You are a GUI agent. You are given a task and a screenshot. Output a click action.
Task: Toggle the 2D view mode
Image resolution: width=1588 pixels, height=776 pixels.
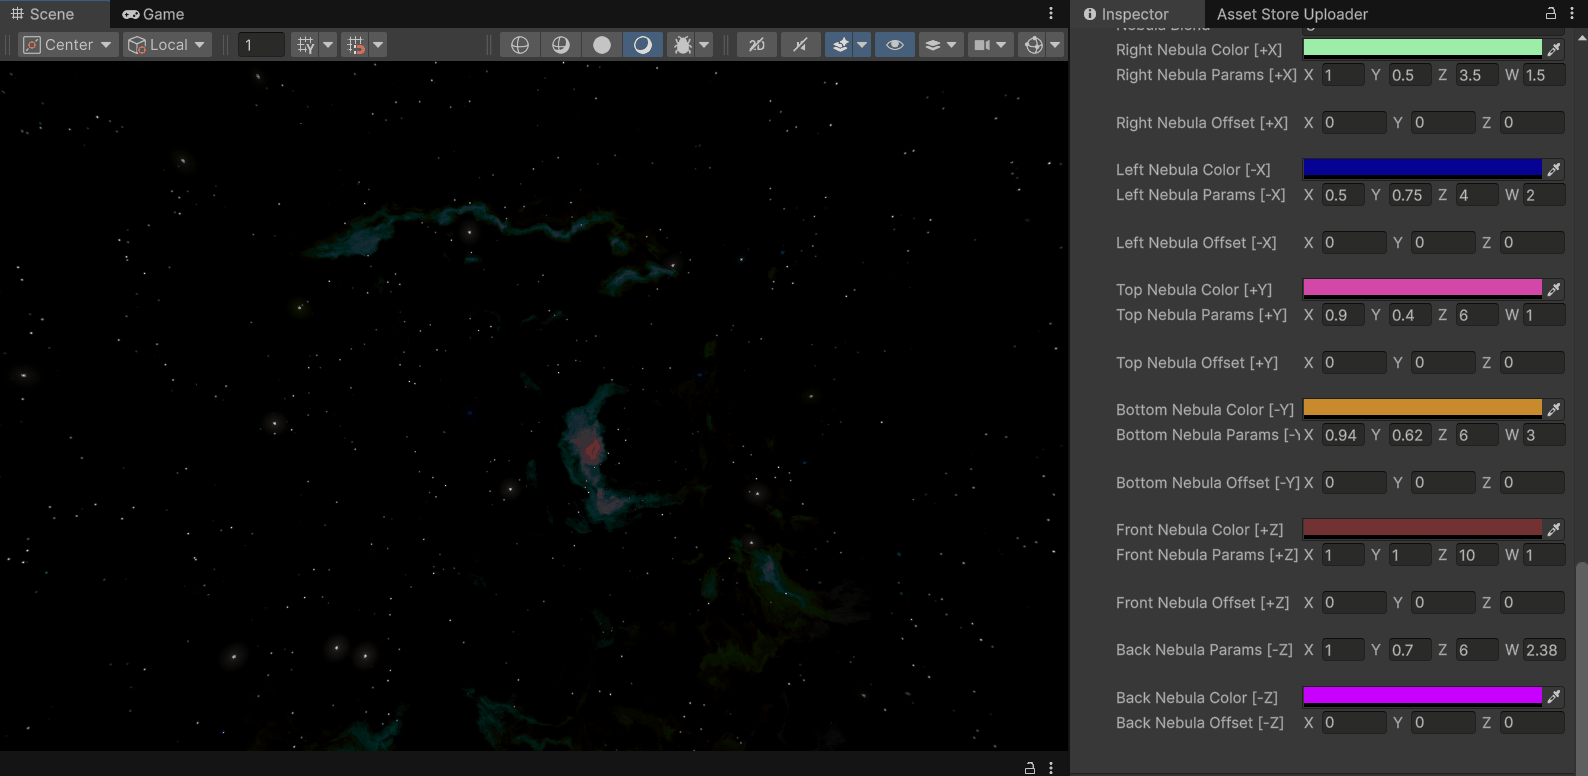point(757,45)
